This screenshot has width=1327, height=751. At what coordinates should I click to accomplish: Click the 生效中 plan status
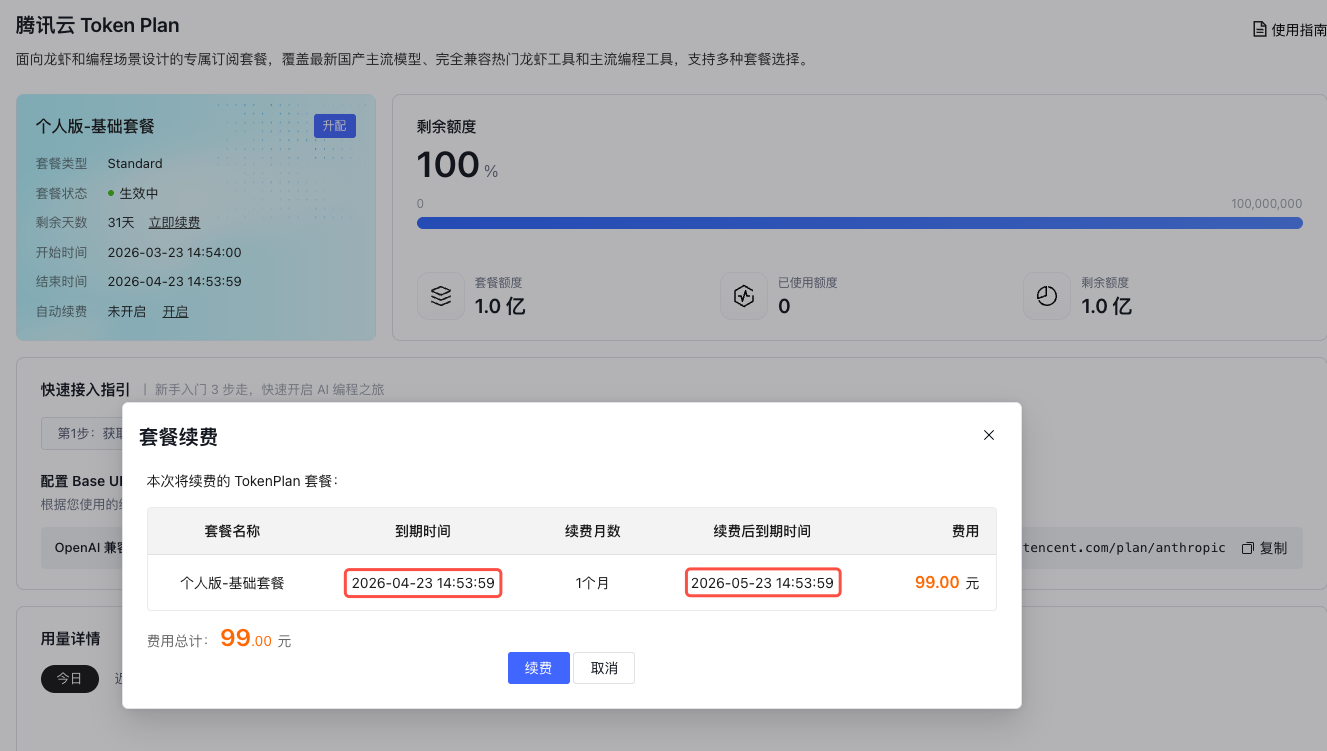tap(133, 193)
